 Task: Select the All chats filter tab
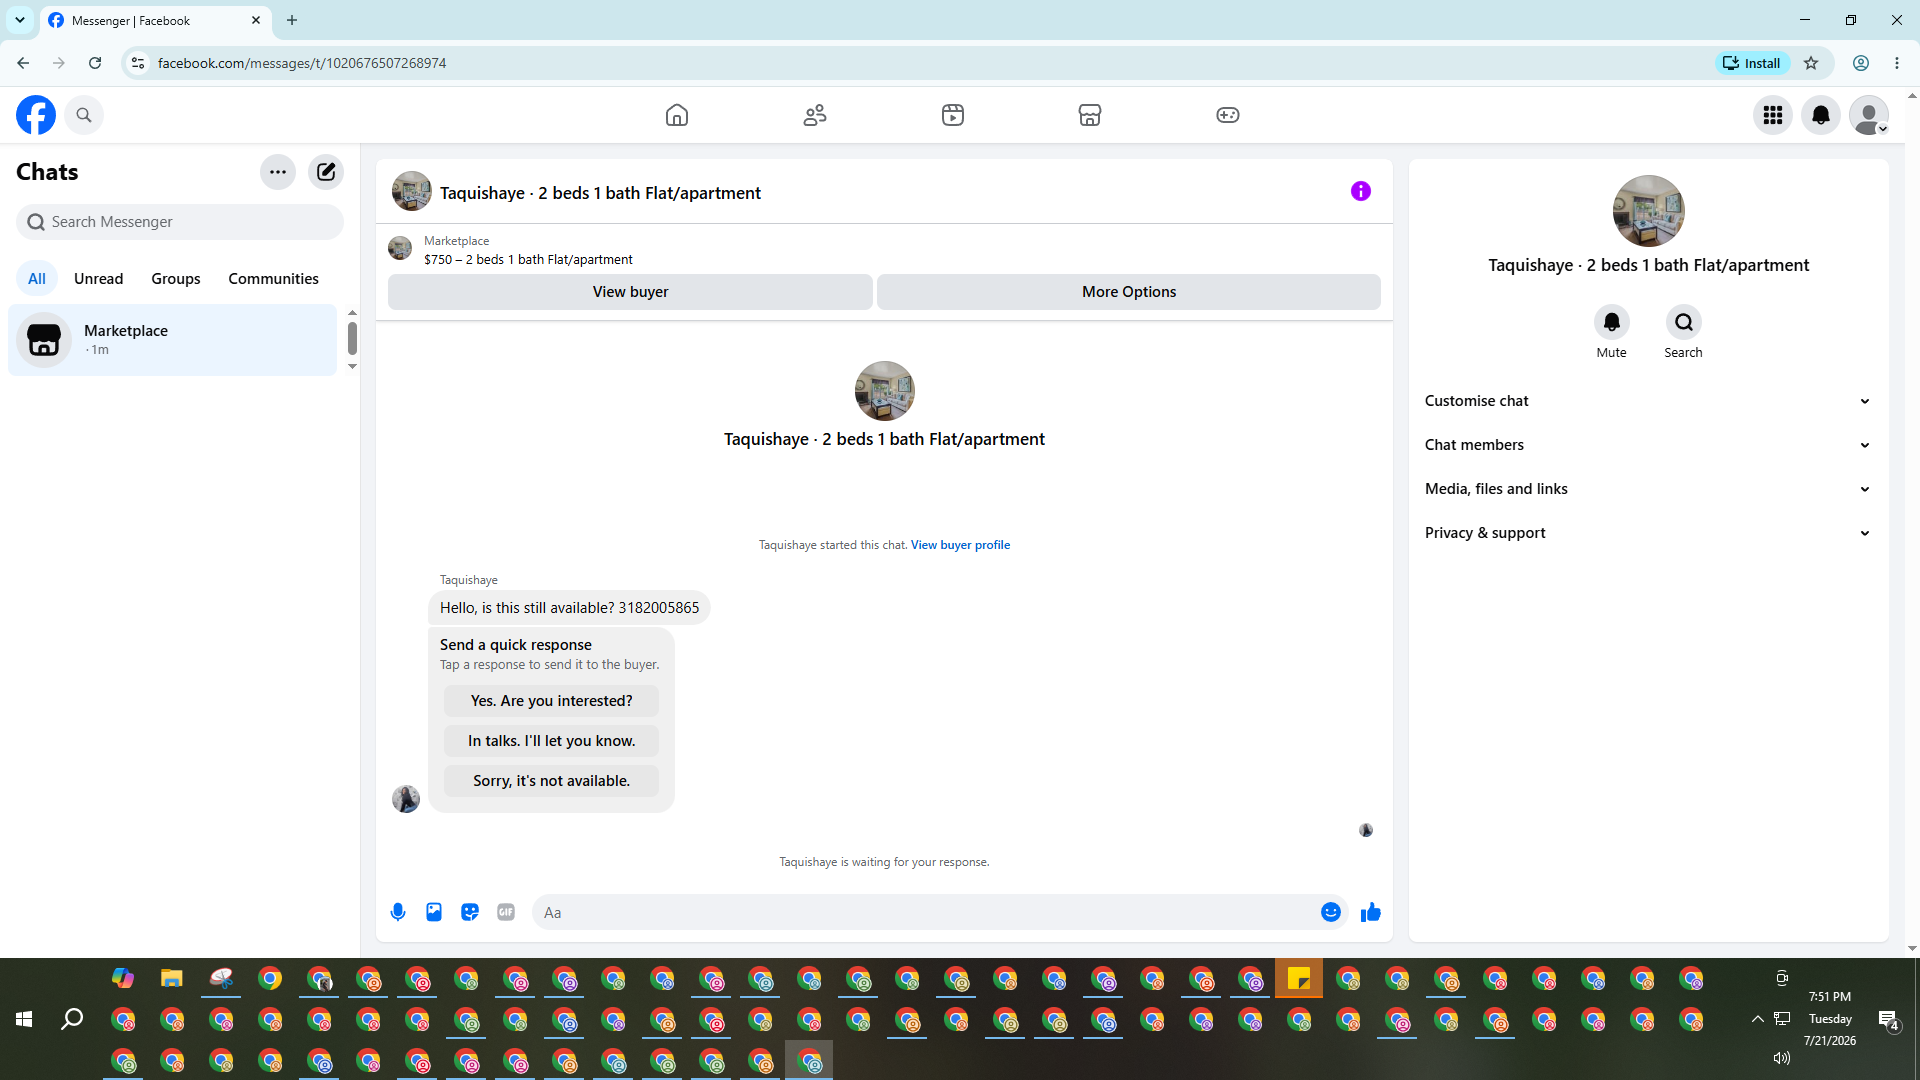(37, 279)
